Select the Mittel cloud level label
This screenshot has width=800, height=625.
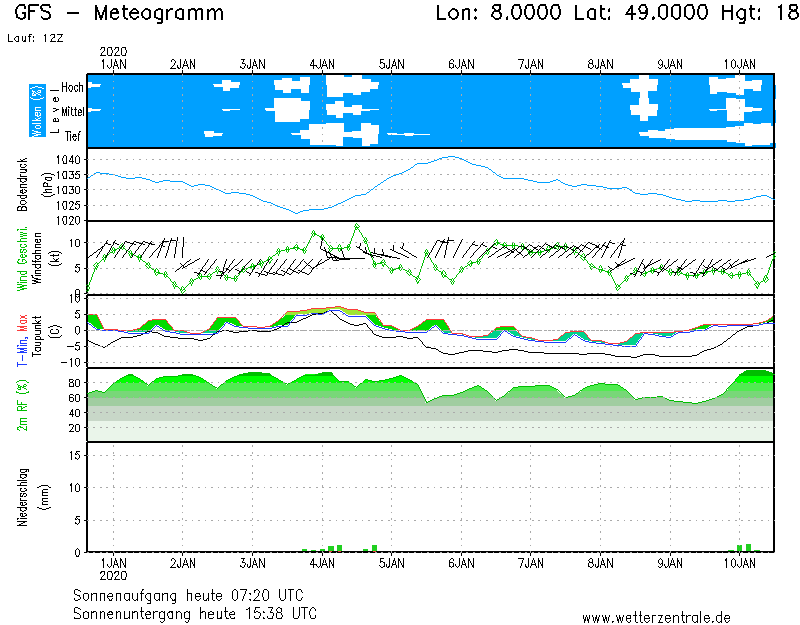[x=70, y=113]
